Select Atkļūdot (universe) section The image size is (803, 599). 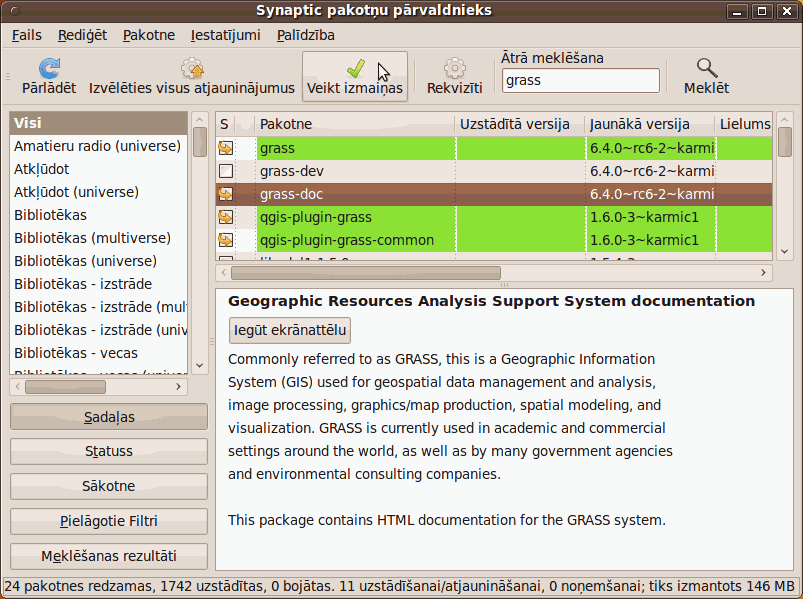[98, 192]
